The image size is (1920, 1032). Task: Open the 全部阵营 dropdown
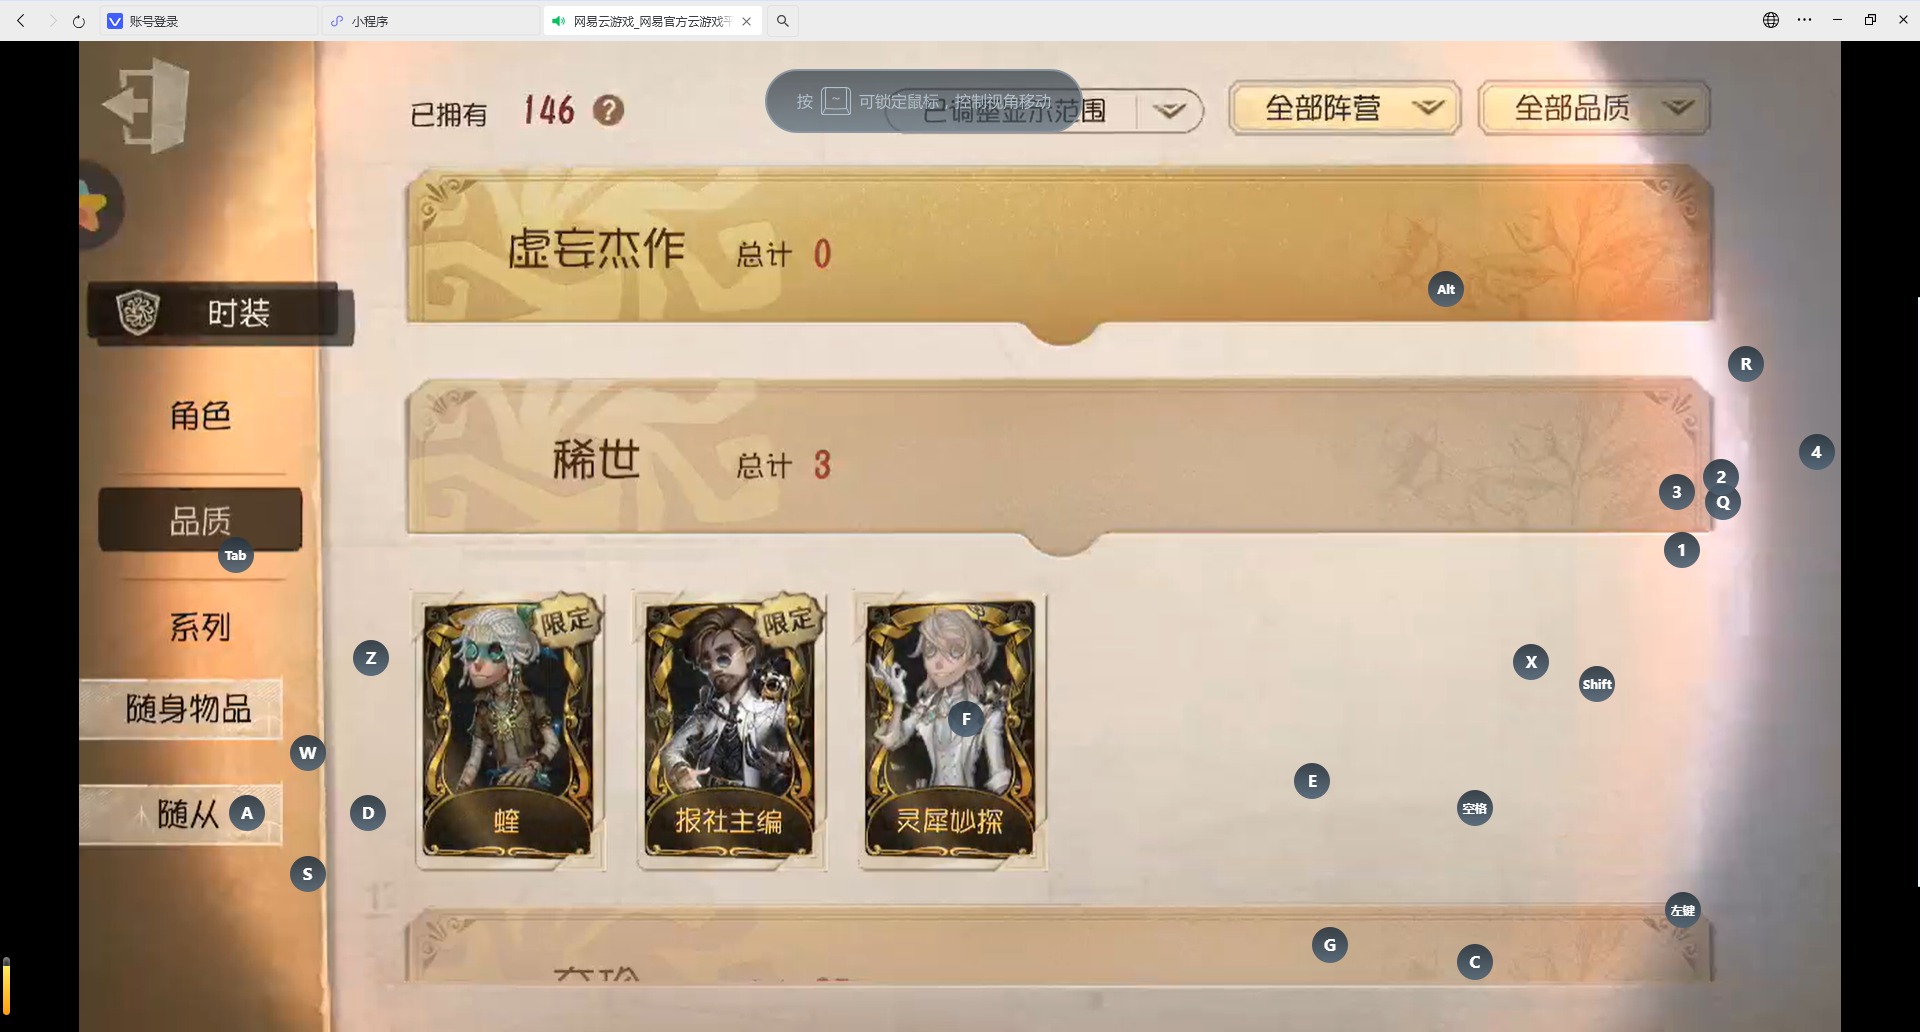click(1345, 108)
